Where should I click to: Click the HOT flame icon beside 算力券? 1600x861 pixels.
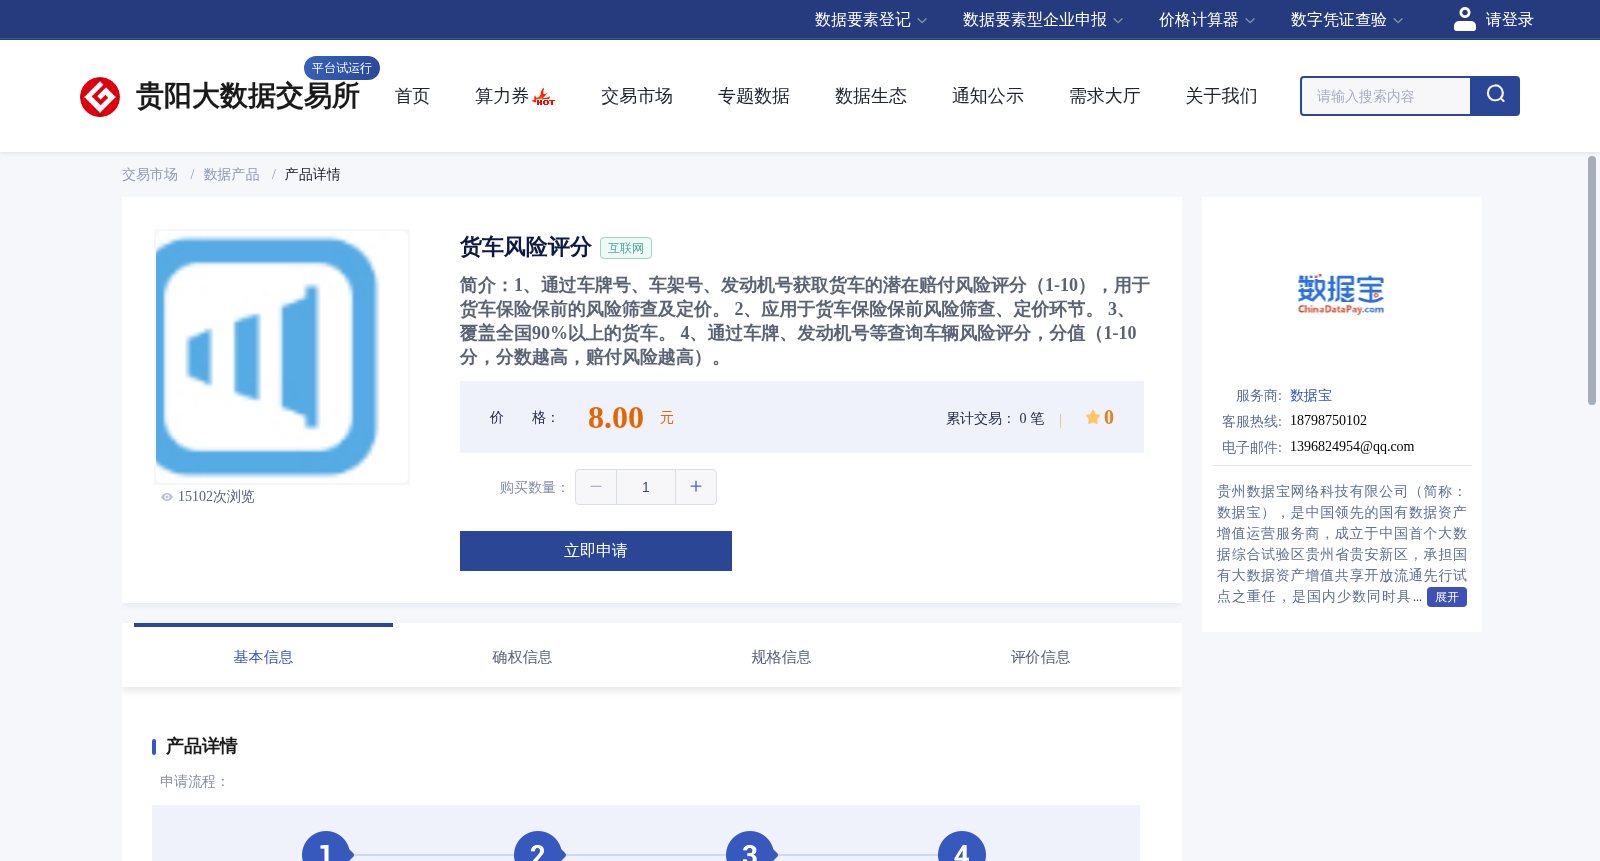point(544,97)
